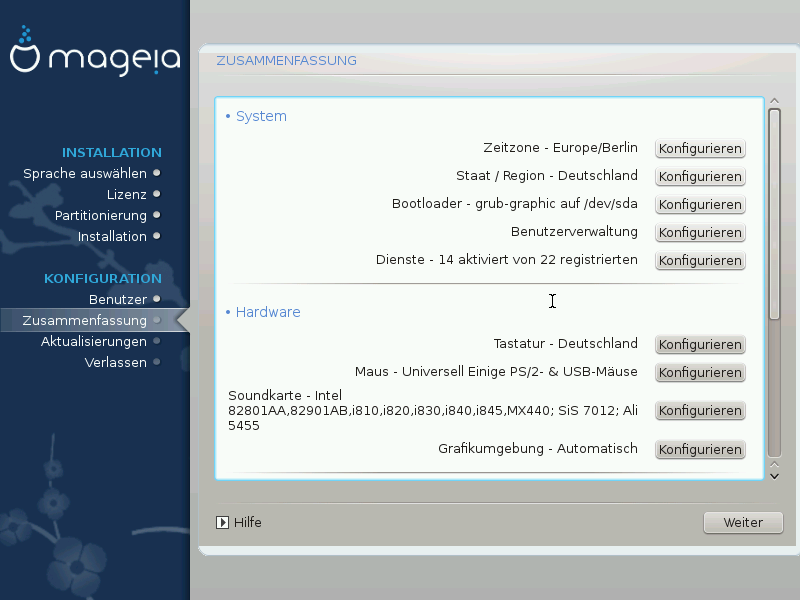Click the text Zeitzone - Europe/Berlin
800x600 pixels.
pos(560,148)
